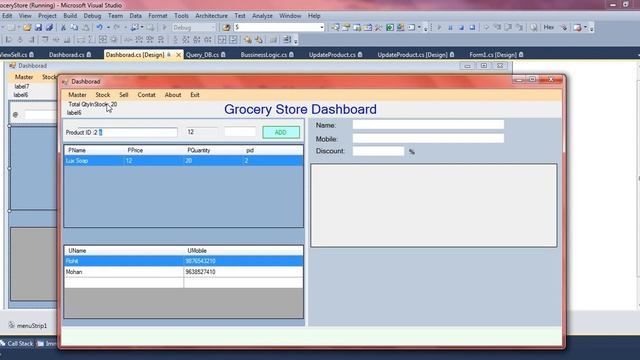Image resolution: width=640 pixels, height=360 pixels.
Task: Click the Break All pause icon
Action: coord(450,27)
